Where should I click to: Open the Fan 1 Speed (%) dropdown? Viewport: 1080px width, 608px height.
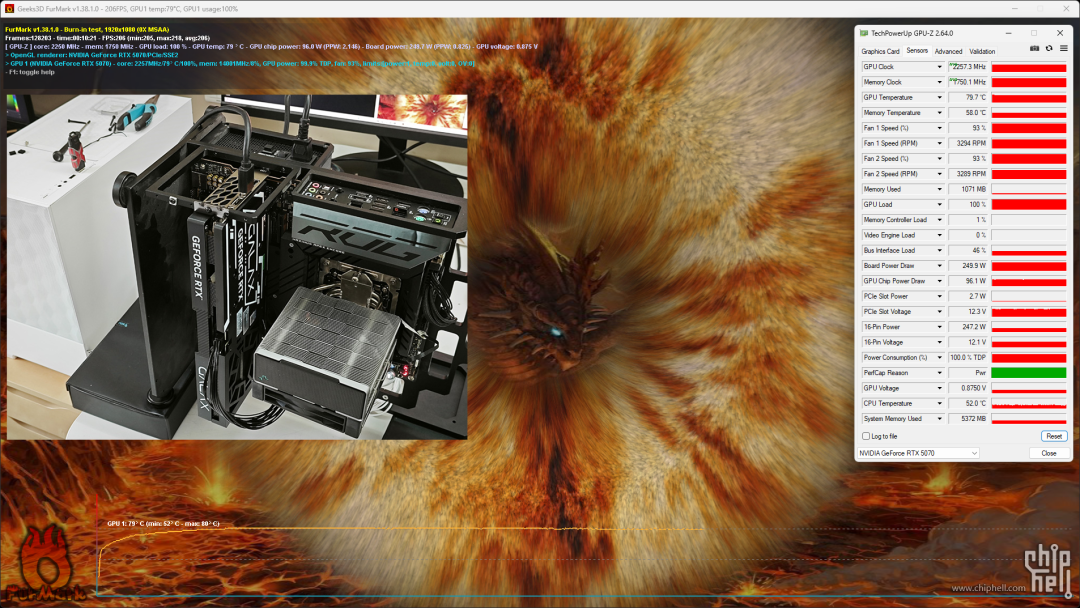tap(939, 128)
